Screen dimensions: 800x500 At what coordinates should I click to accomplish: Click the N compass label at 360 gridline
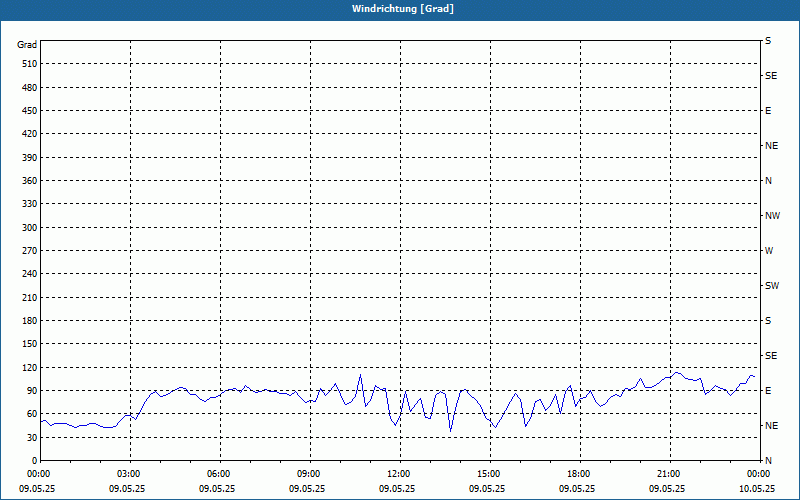tap(768, 181)
